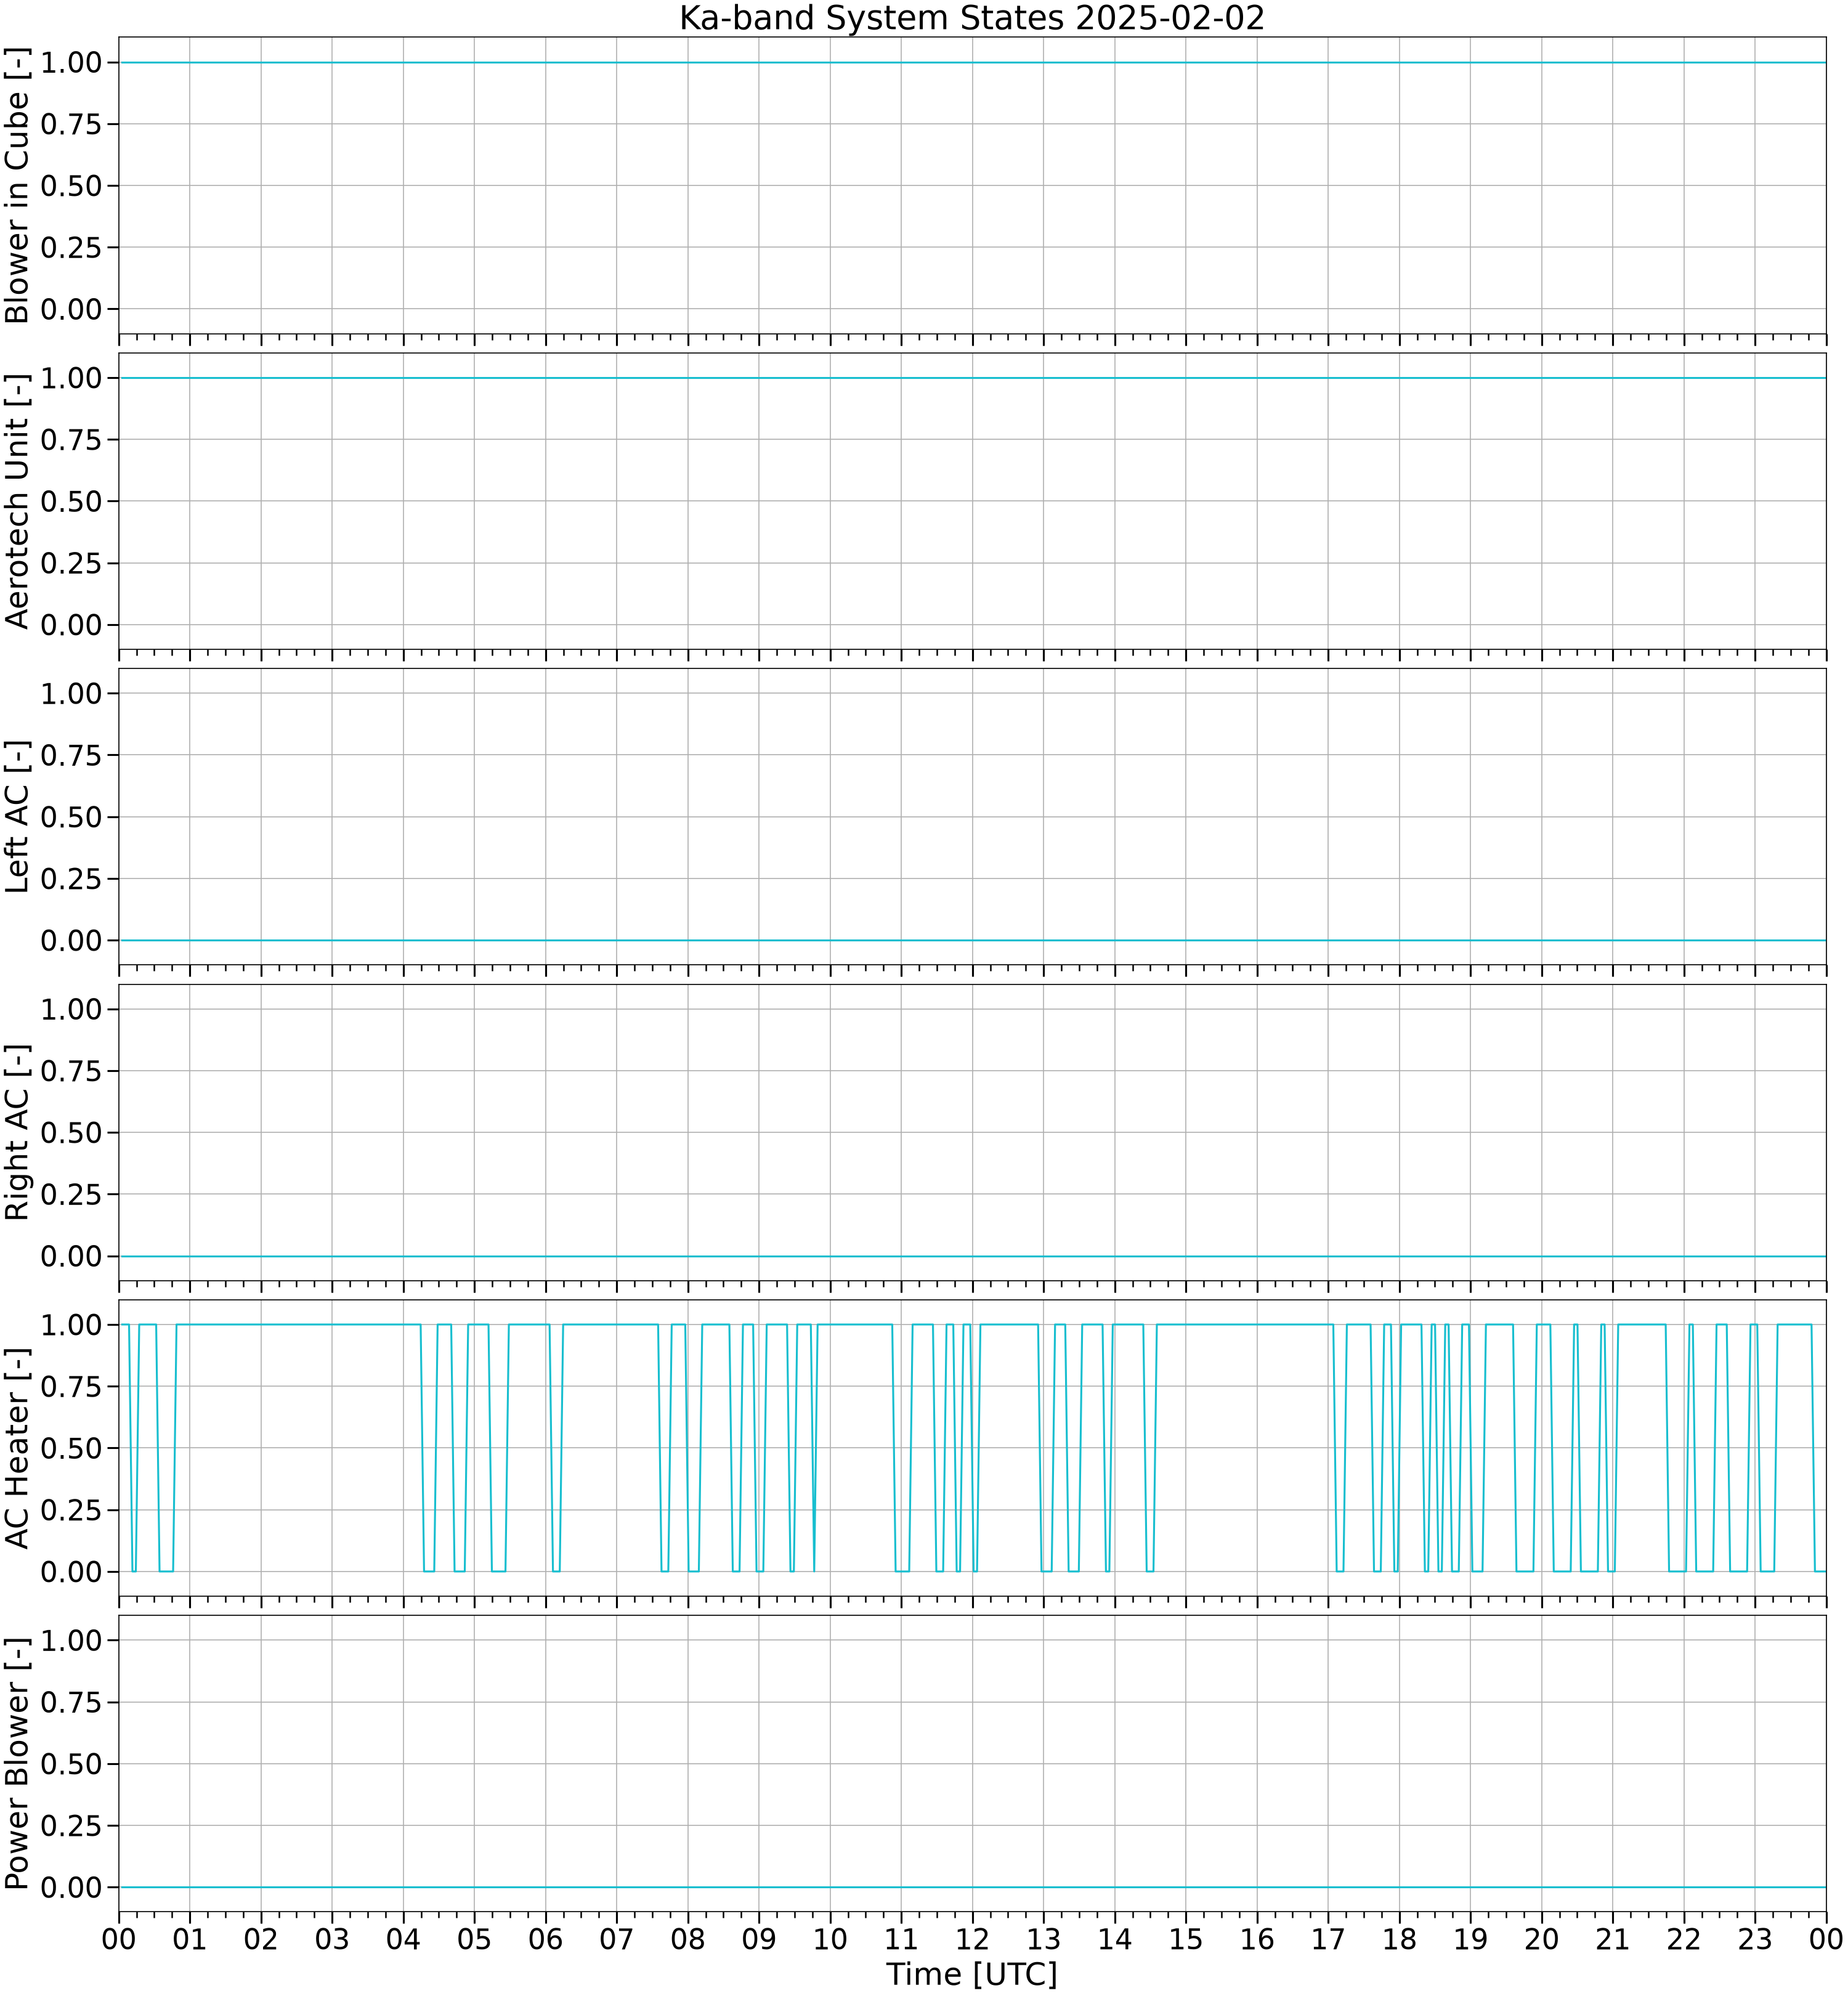The height and width of the screenshot is (1996, 1848).
Task: Click the 15 hour tick label
Action: (1186, 1939)
